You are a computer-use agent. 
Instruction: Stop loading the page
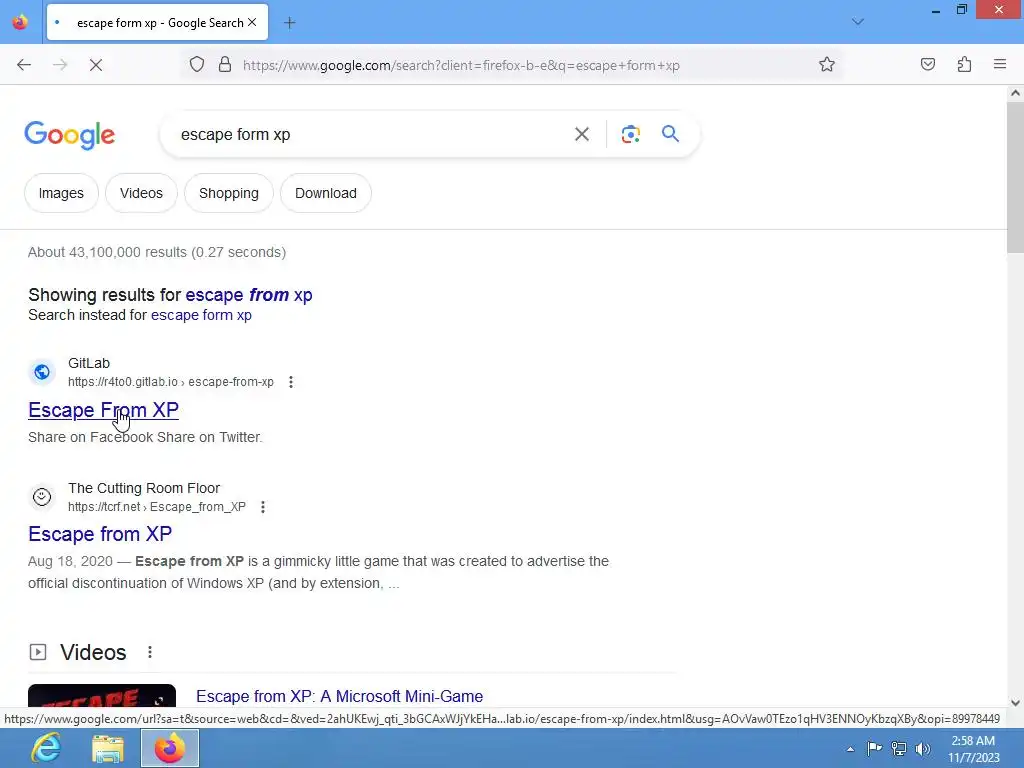pyautogui.click(x=96, y=65)
